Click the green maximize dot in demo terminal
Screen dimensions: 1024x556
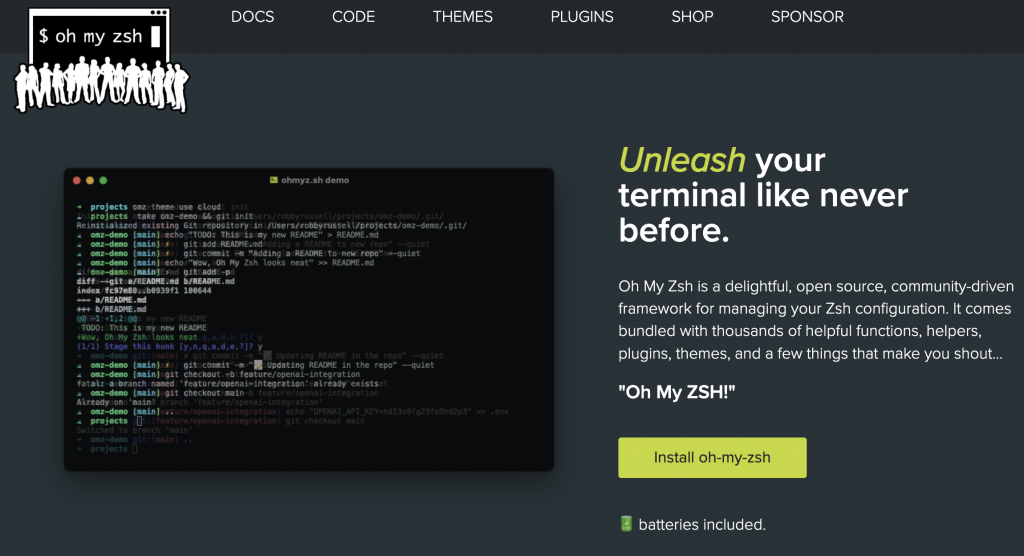[103, 180]
